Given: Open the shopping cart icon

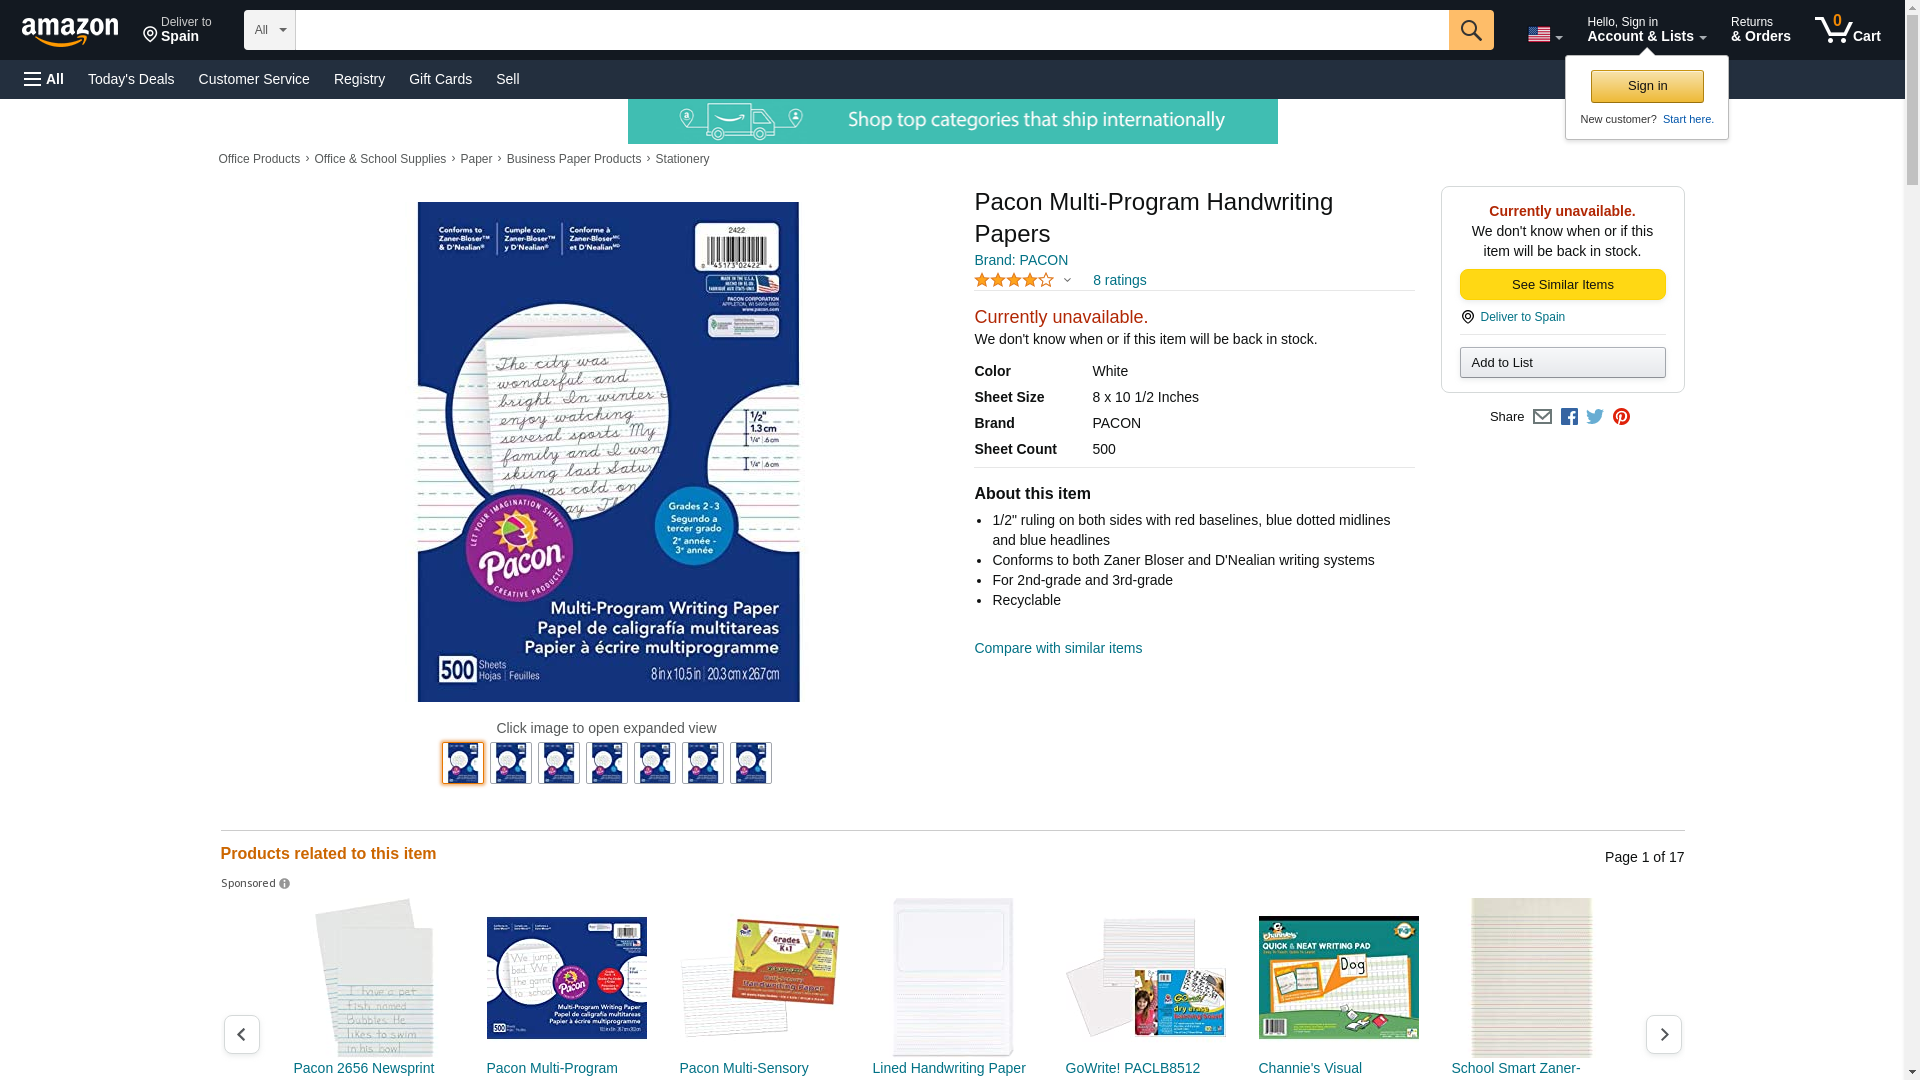Looking at the screenshot, I should coord(1847,30).
